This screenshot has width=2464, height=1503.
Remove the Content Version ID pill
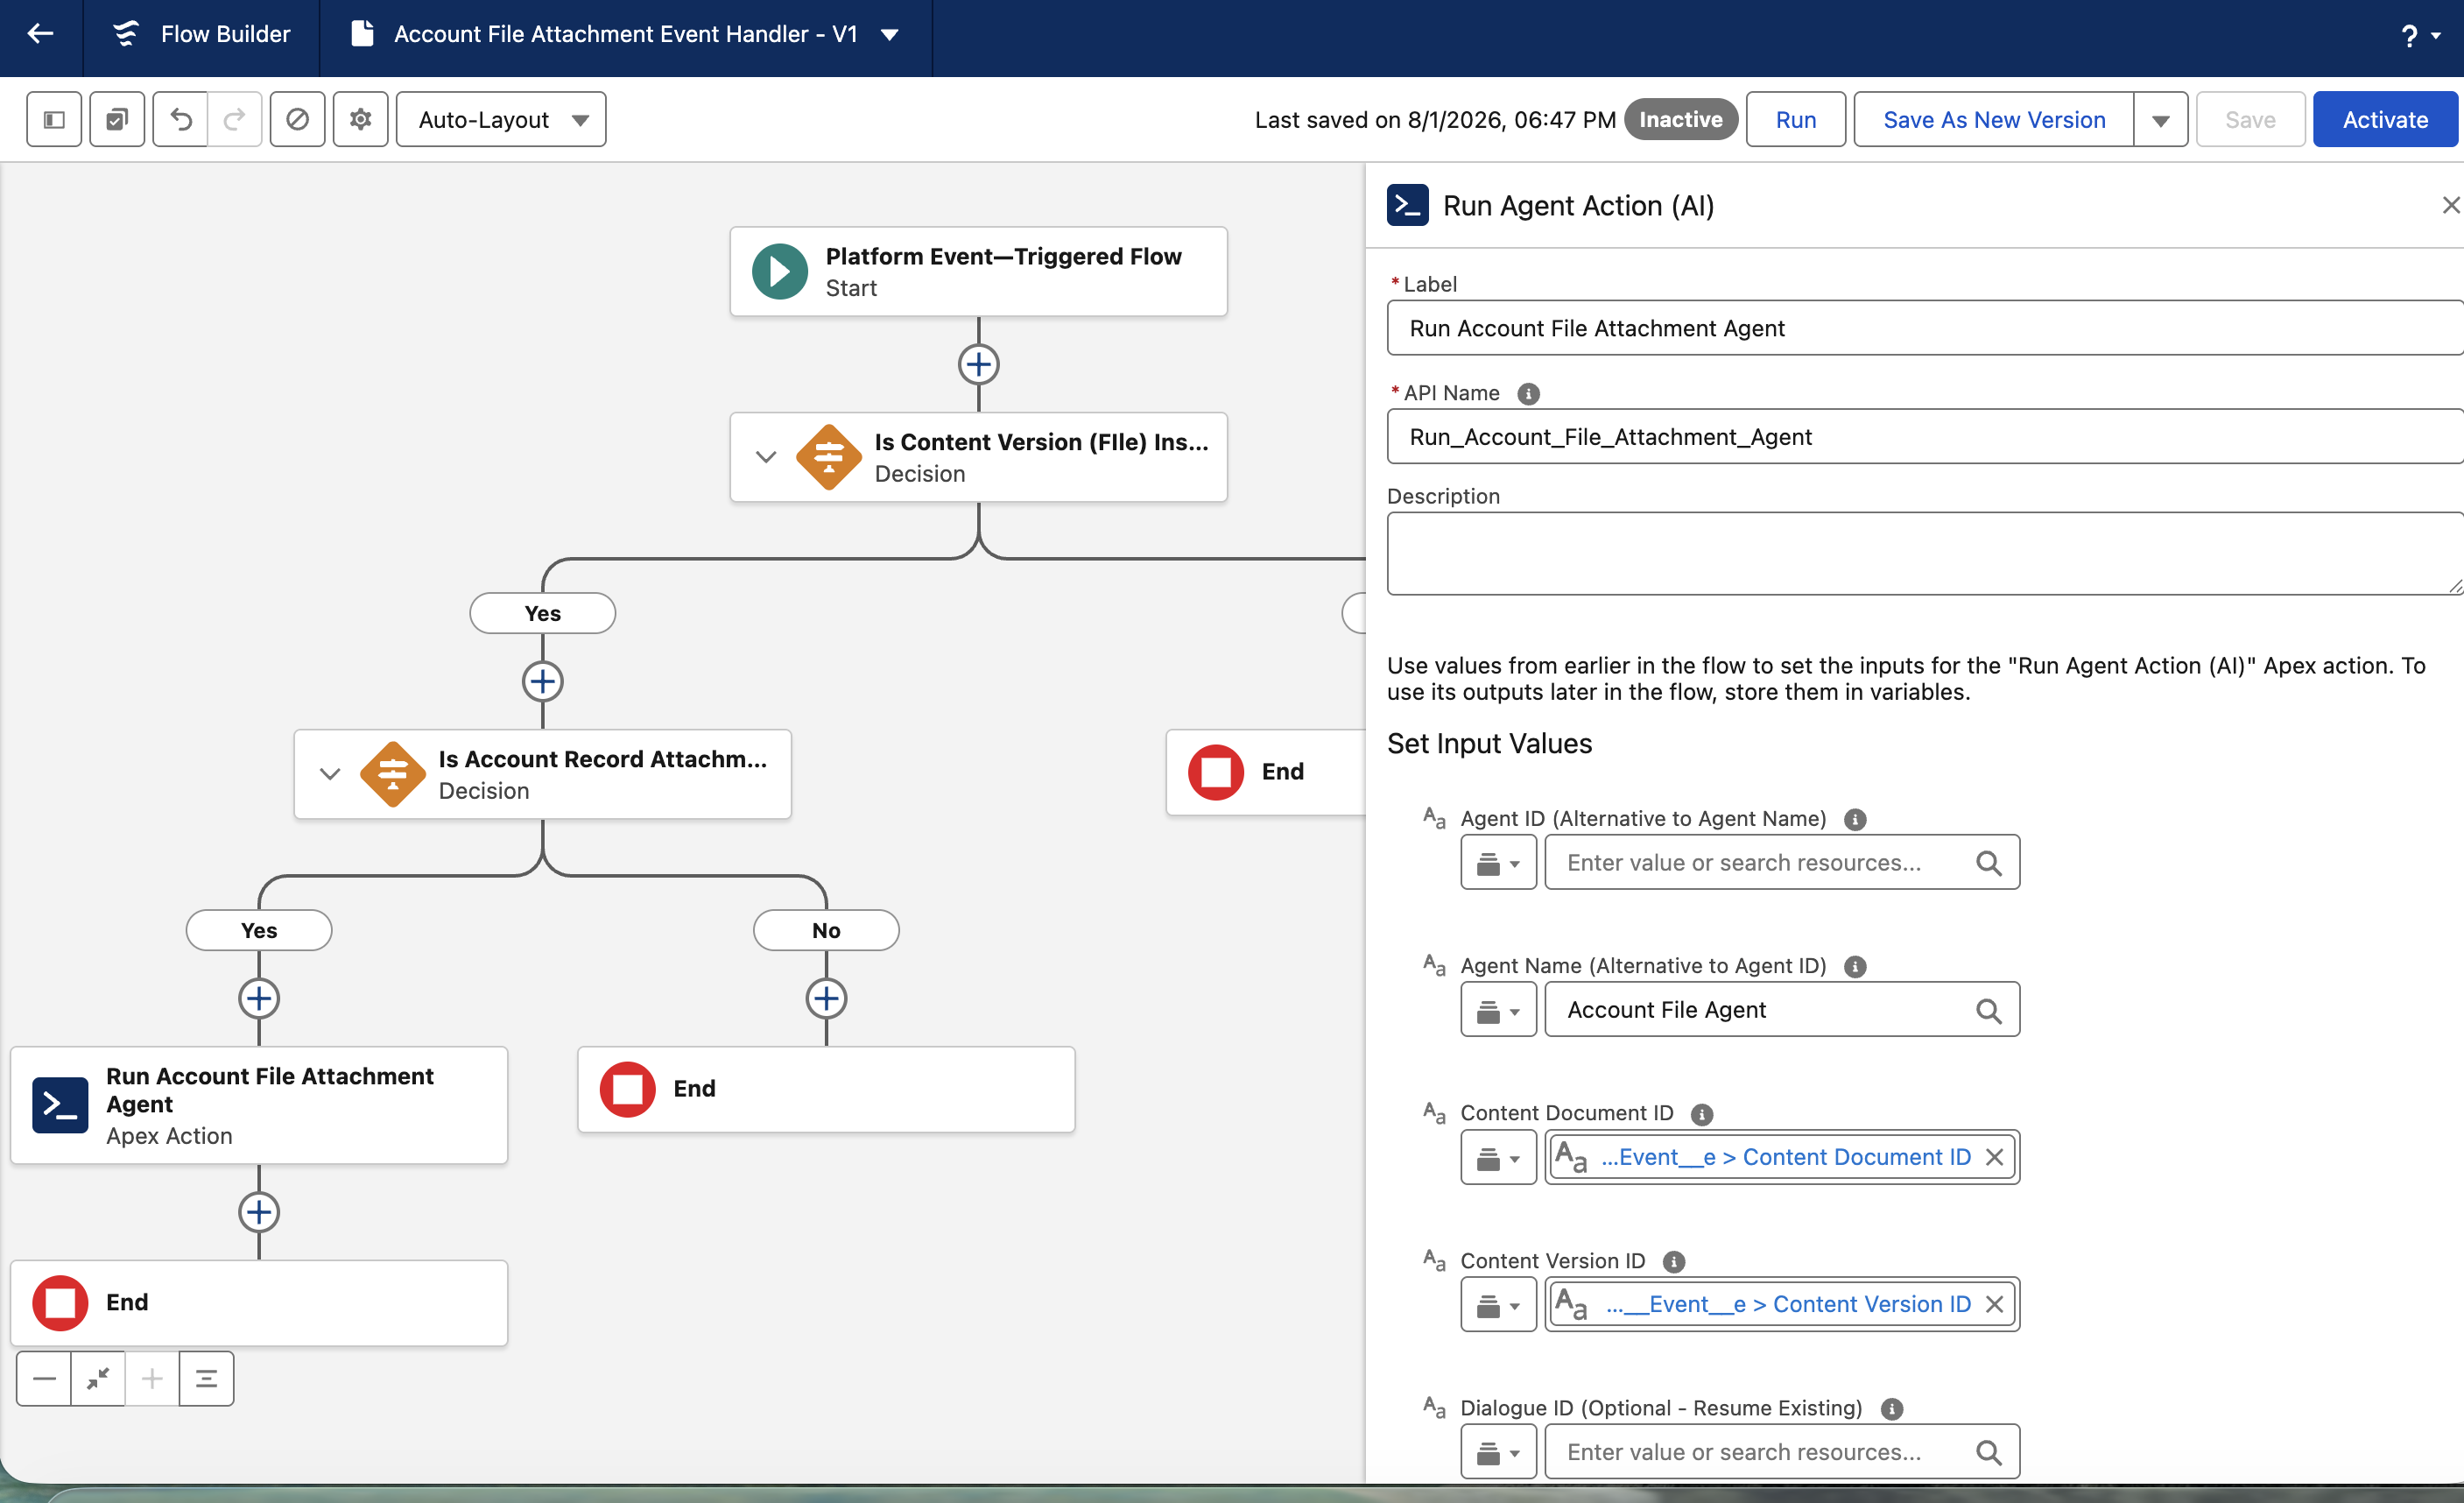pos(1994,1305)
